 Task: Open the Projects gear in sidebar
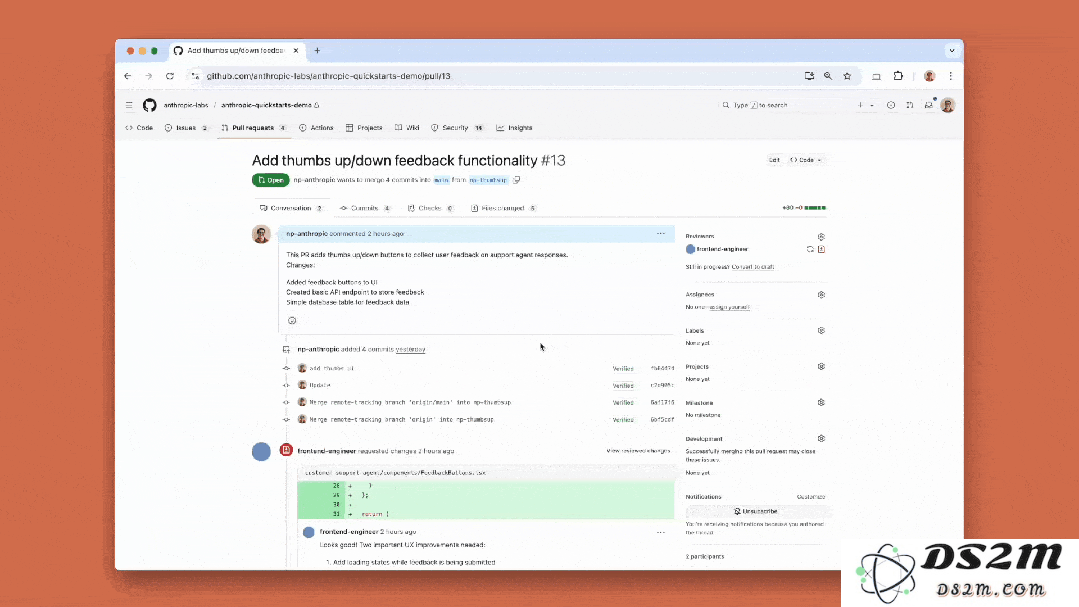[821, 367]
